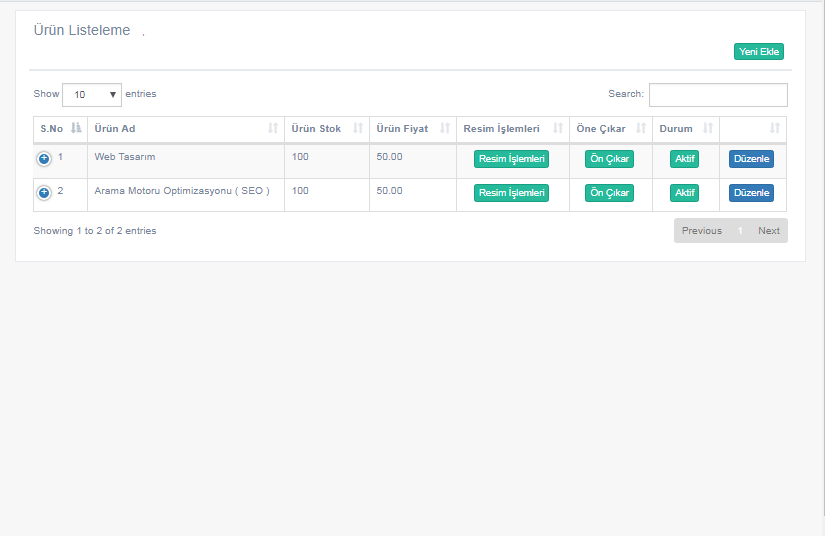Click Düzenle for Web Tasarım
The image size is (825, 536).
(x=751, y=159)
